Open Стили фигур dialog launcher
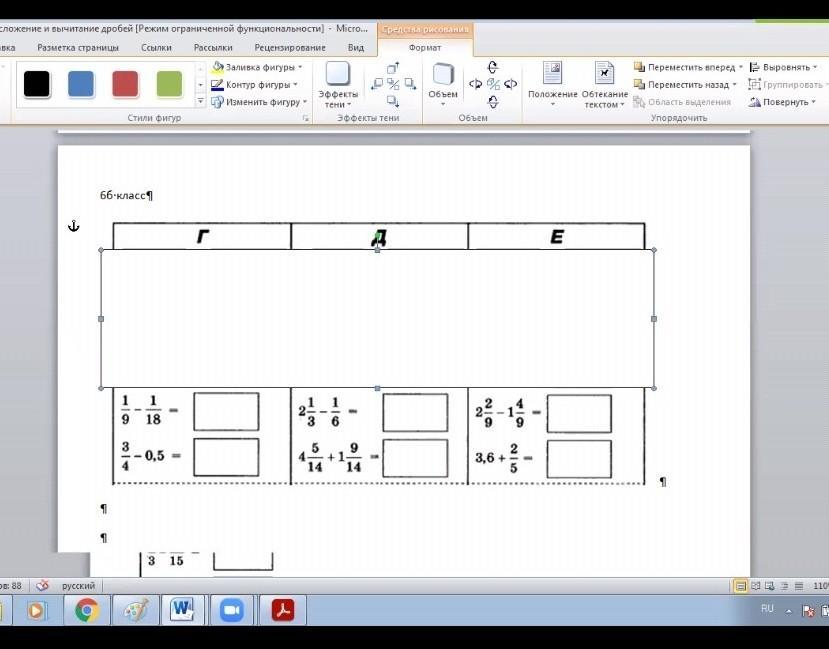Viewport: 829px width, 649px height. click(x=306, y=119)
